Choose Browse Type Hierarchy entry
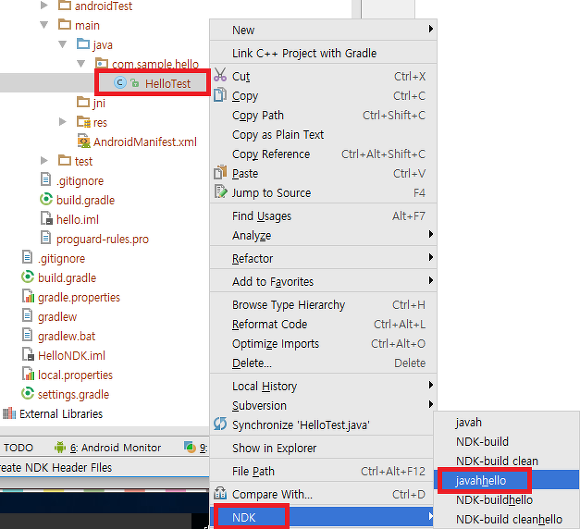 (x=323, y=304)
